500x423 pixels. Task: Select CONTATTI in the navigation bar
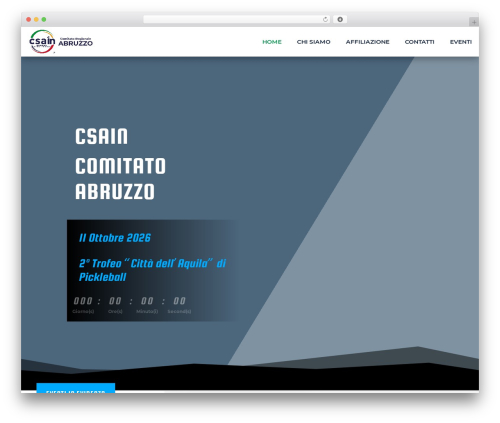coord(419,42)
